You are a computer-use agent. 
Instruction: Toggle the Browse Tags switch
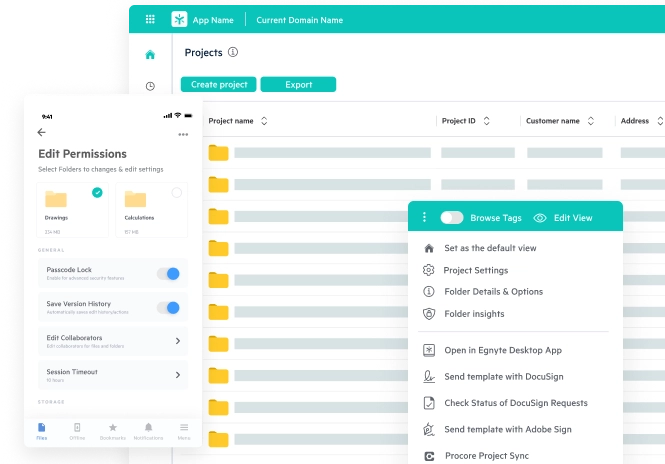coord(452,217)
